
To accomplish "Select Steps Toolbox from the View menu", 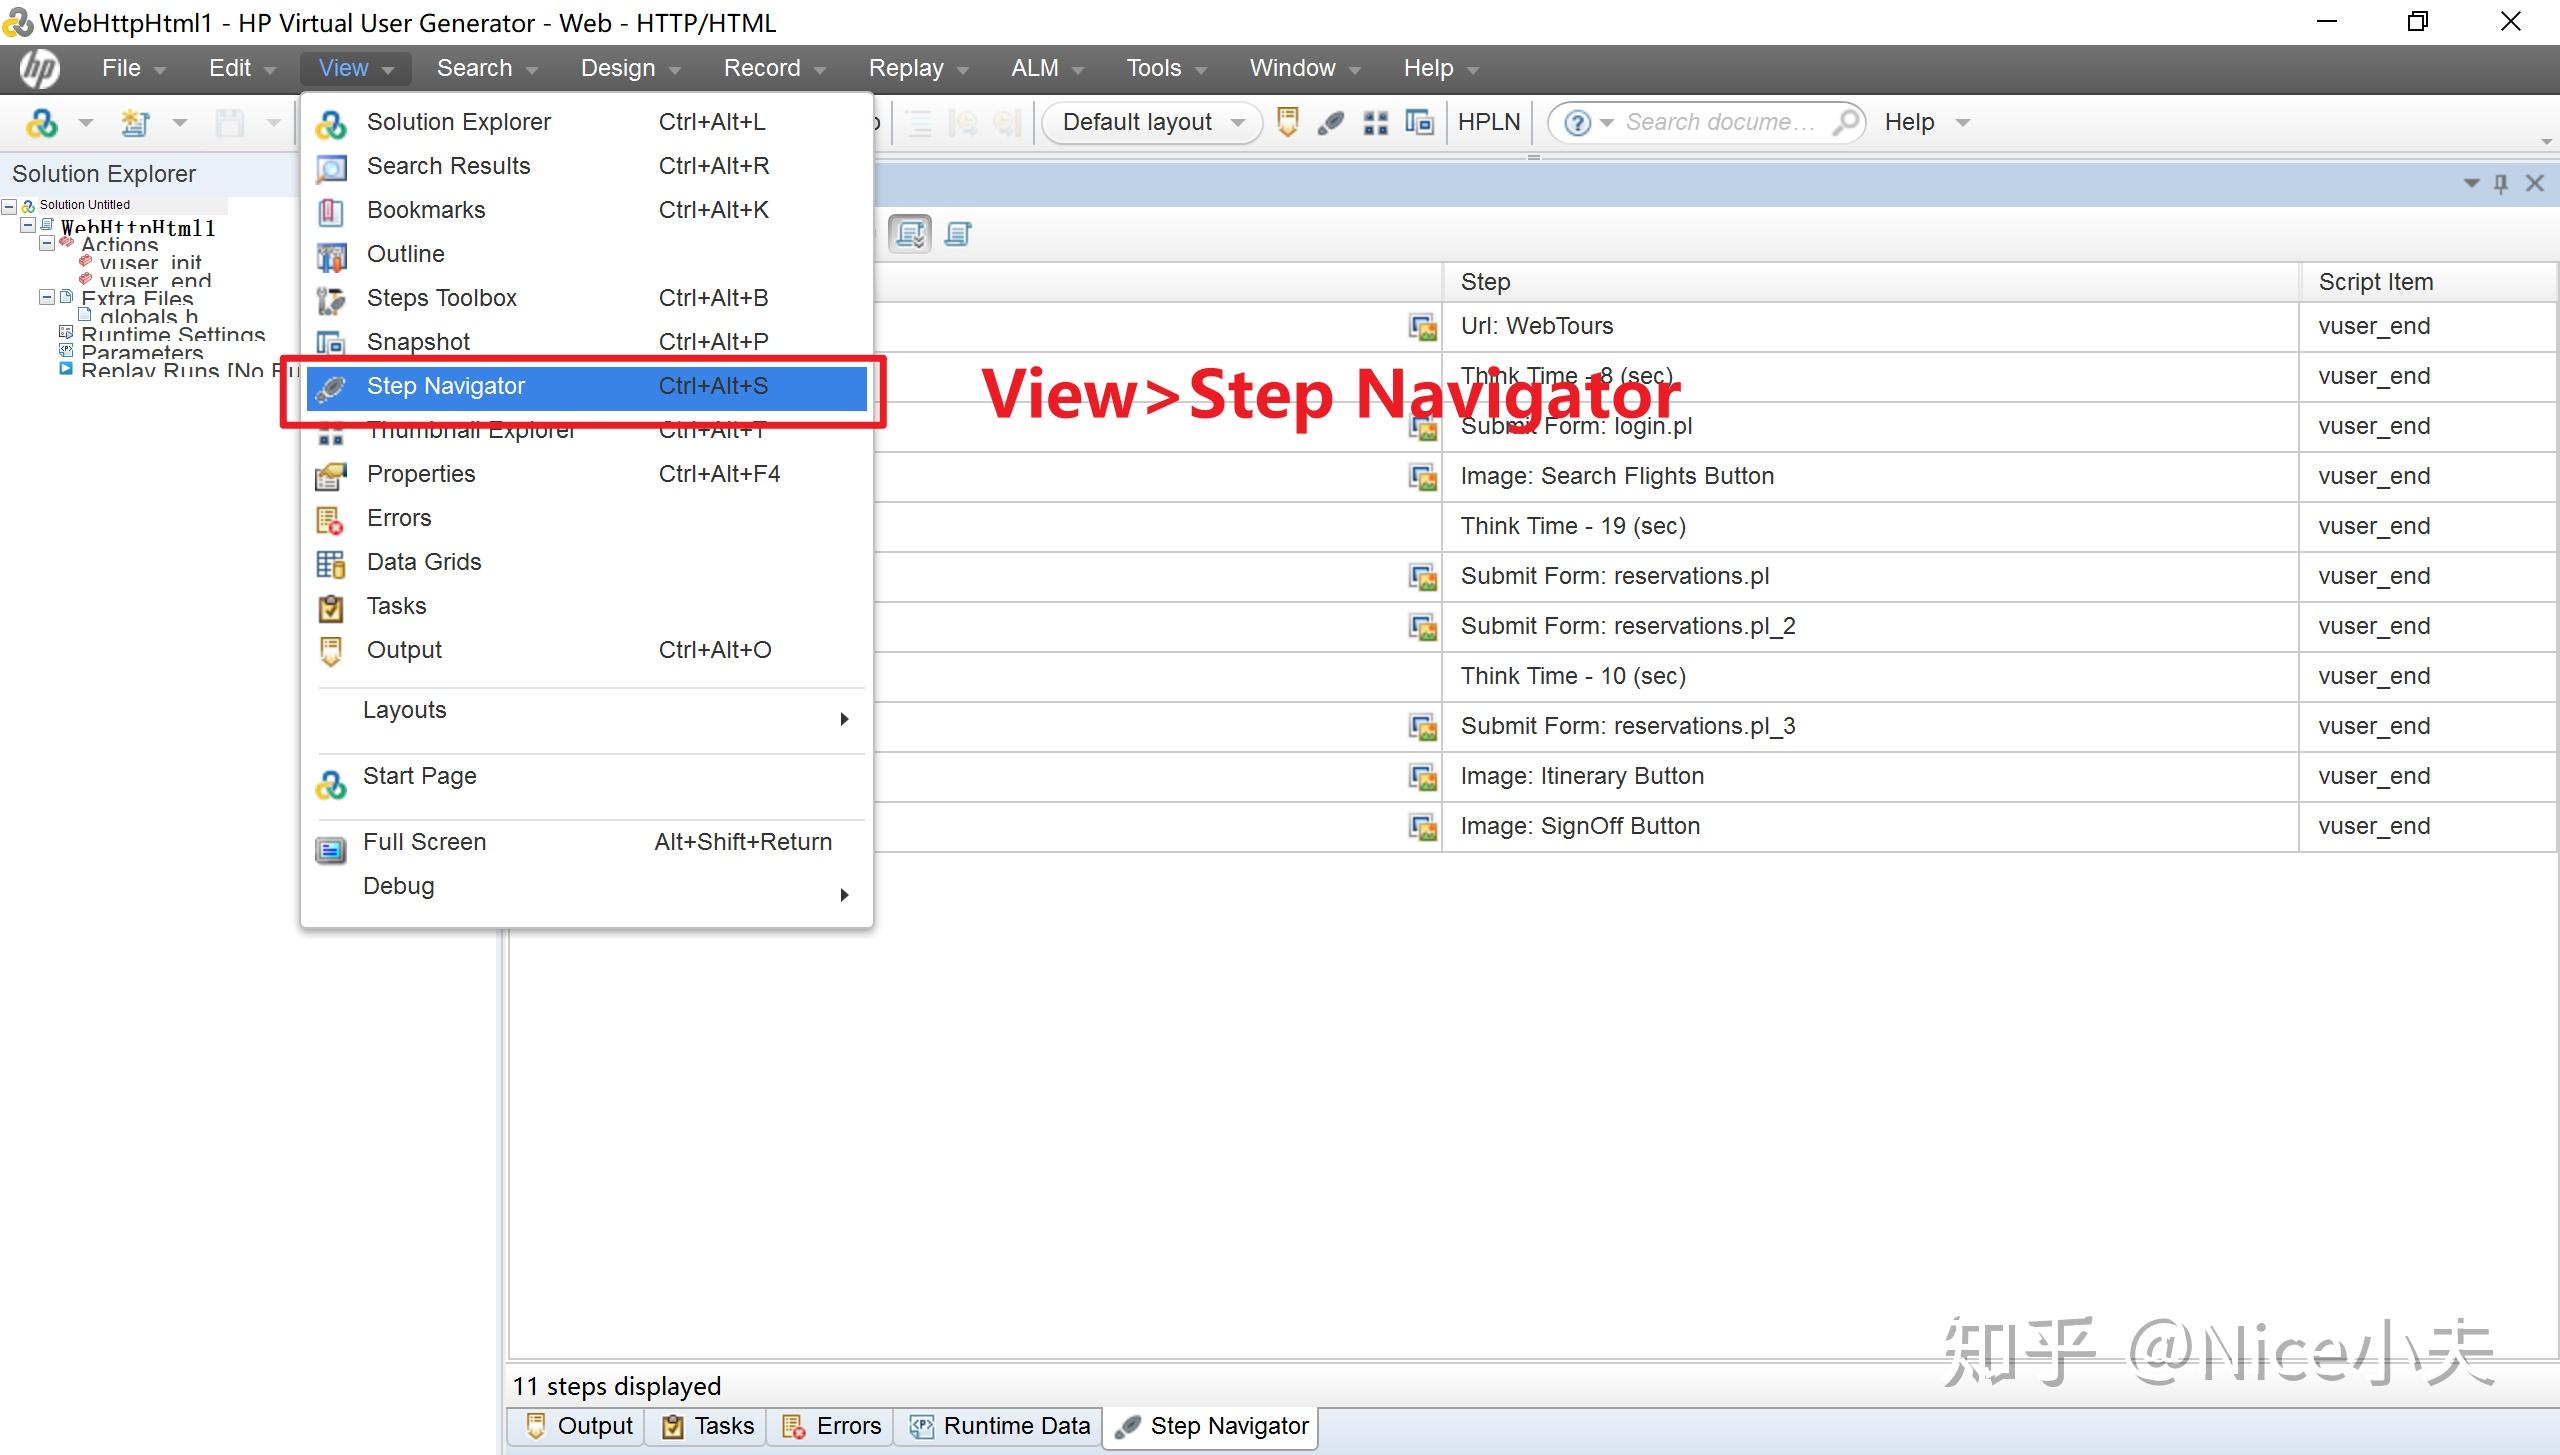I will [x=442, y=298].
